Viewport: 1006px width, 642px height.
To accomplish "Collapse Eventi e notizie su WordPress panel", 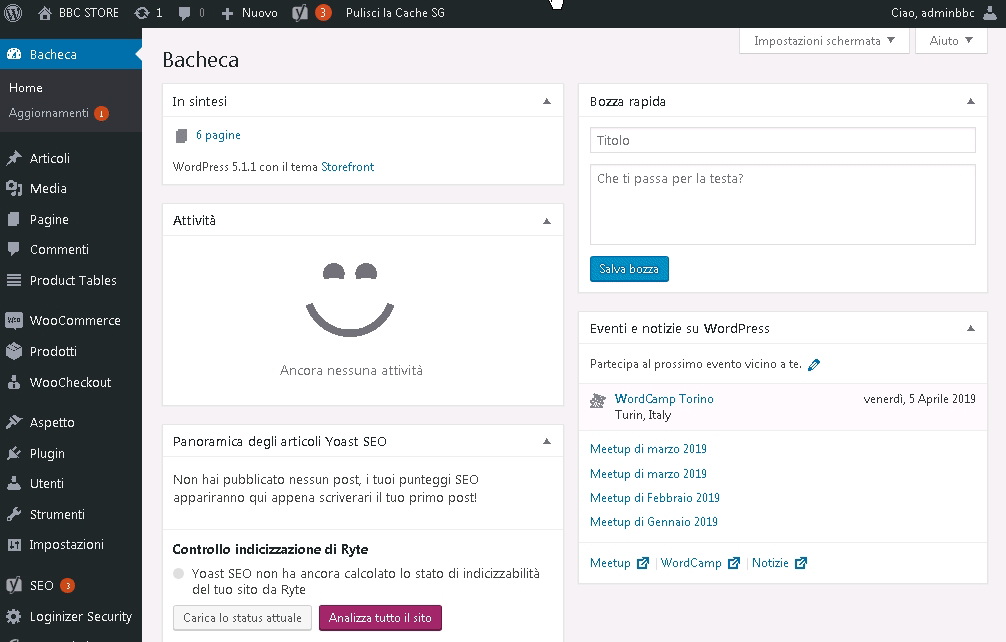I will coord(971,328).
